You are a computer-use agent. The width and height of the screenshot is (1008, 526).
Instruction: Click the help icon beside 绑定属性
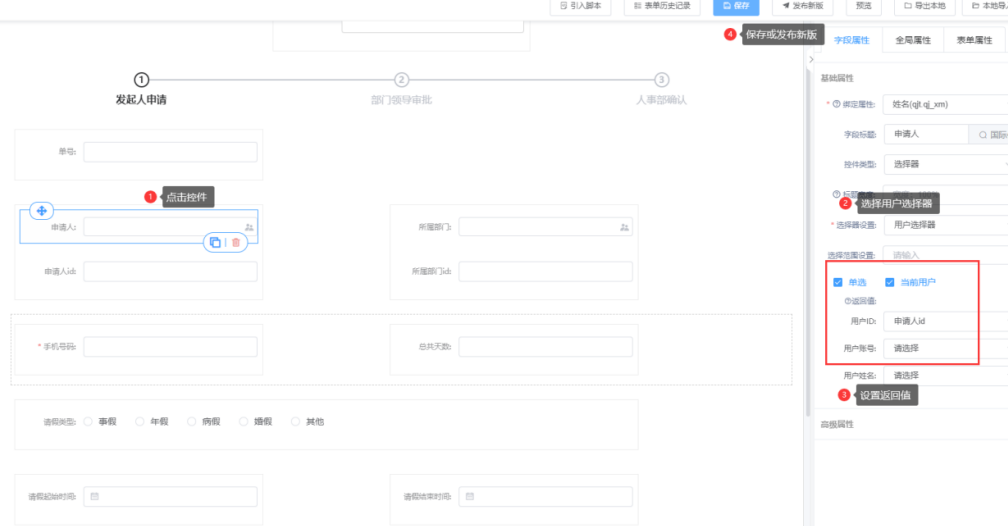coord(836,104)
